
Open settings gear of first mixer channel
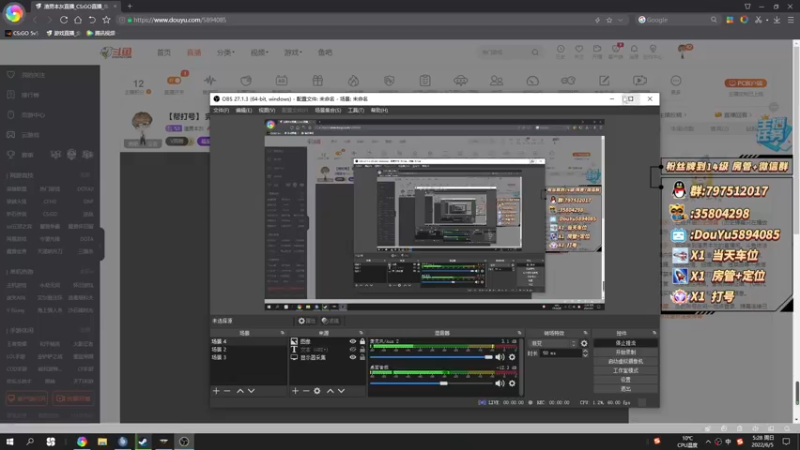(512, 357)
